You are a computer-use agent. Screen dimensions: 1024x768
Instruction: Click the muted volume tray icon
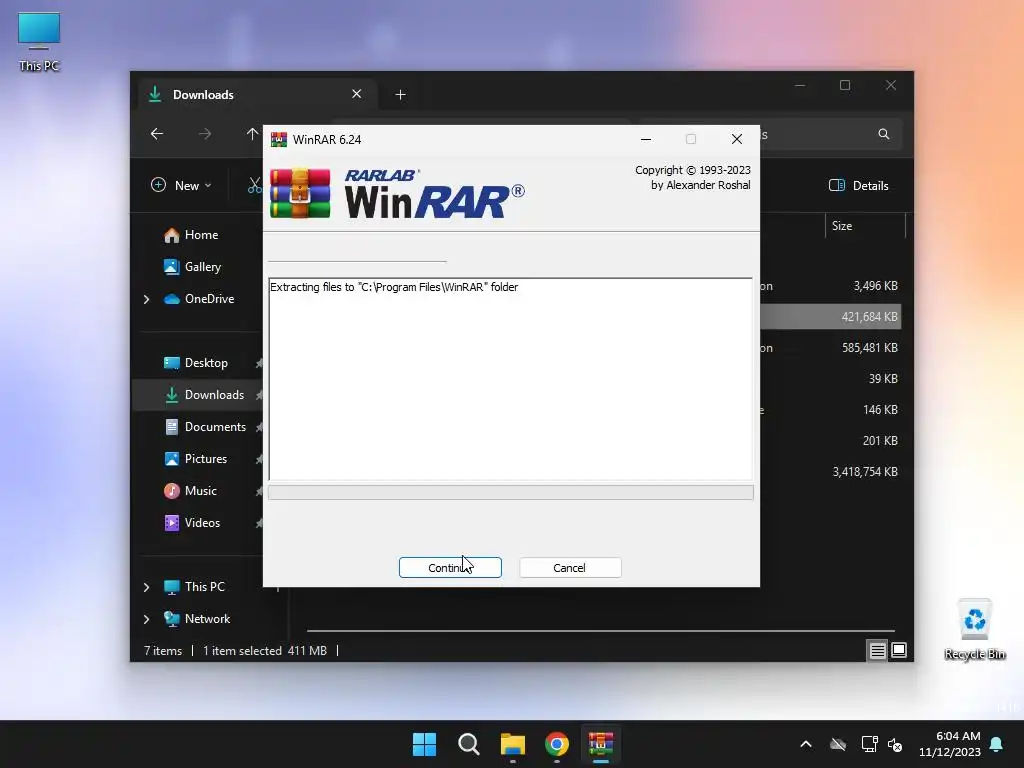tap(895, 744)
